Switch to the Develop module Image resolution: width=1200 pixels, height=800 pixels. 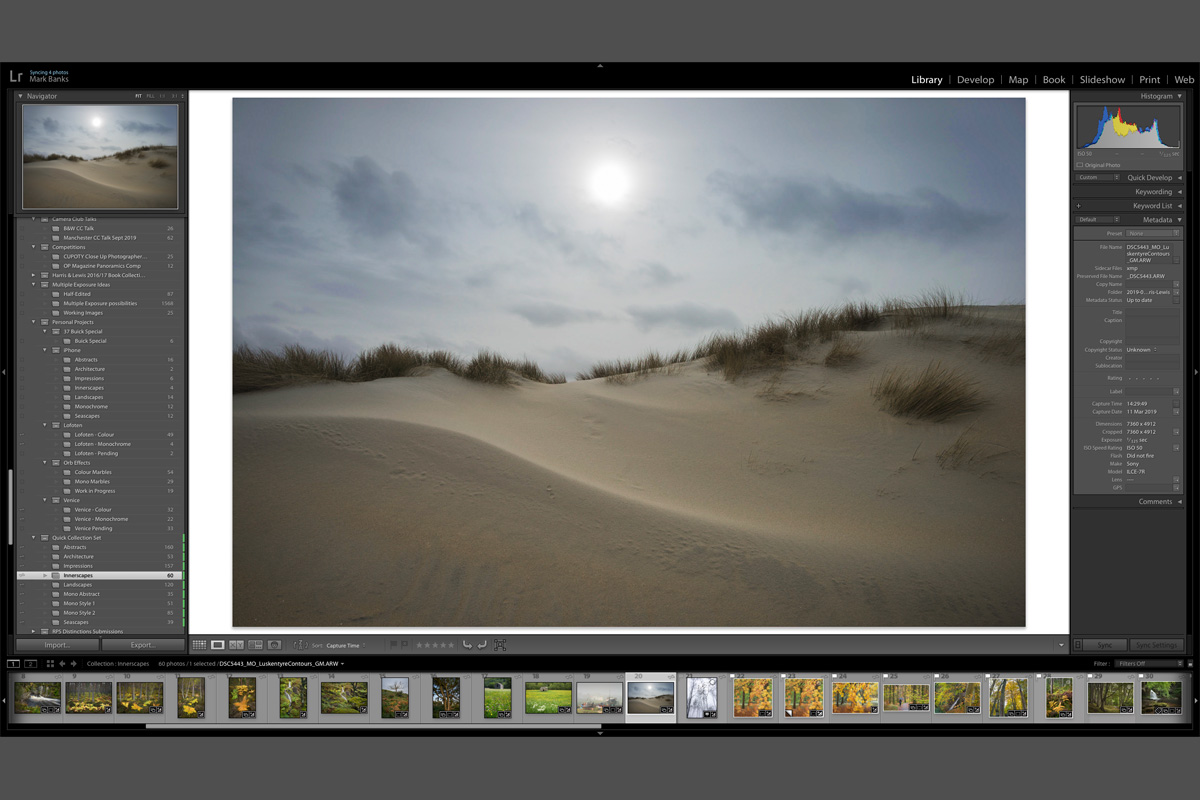coord(975,80)
